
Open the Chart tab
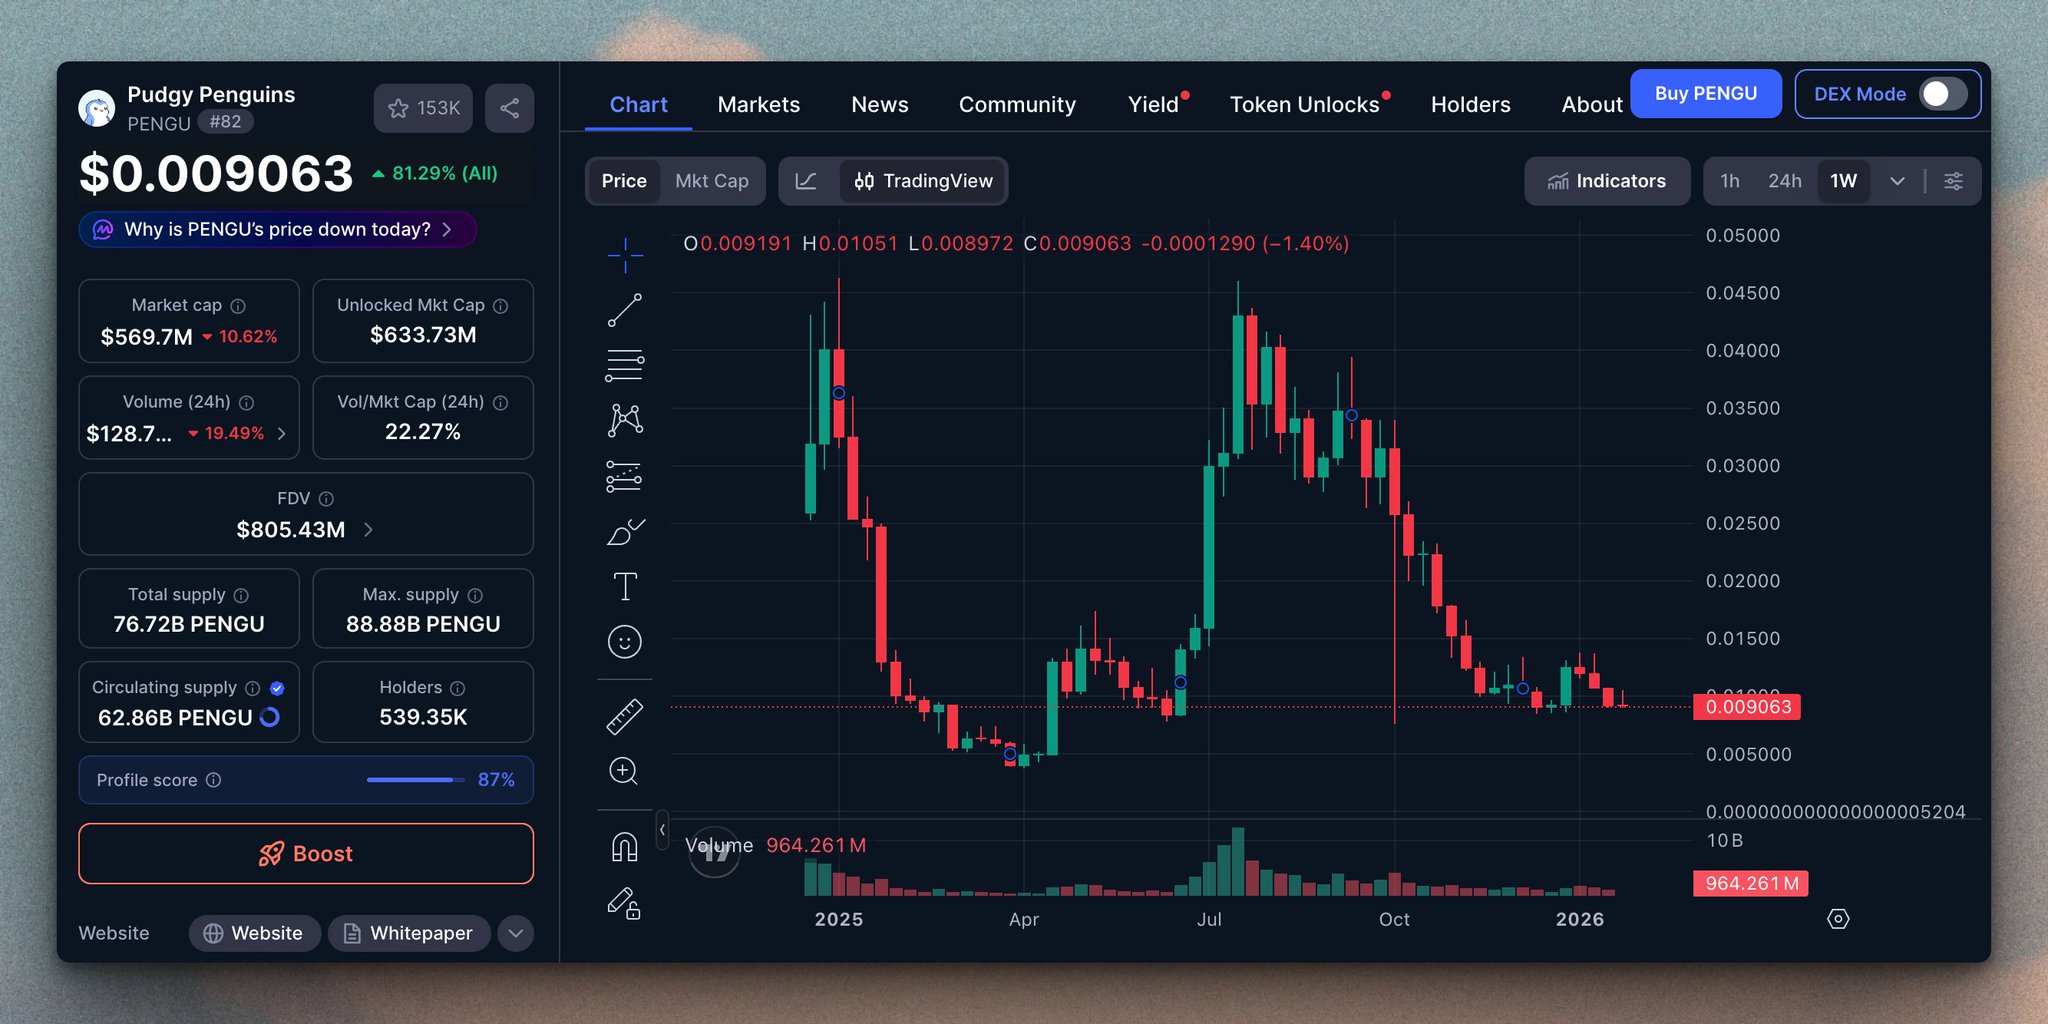point(638,105)
